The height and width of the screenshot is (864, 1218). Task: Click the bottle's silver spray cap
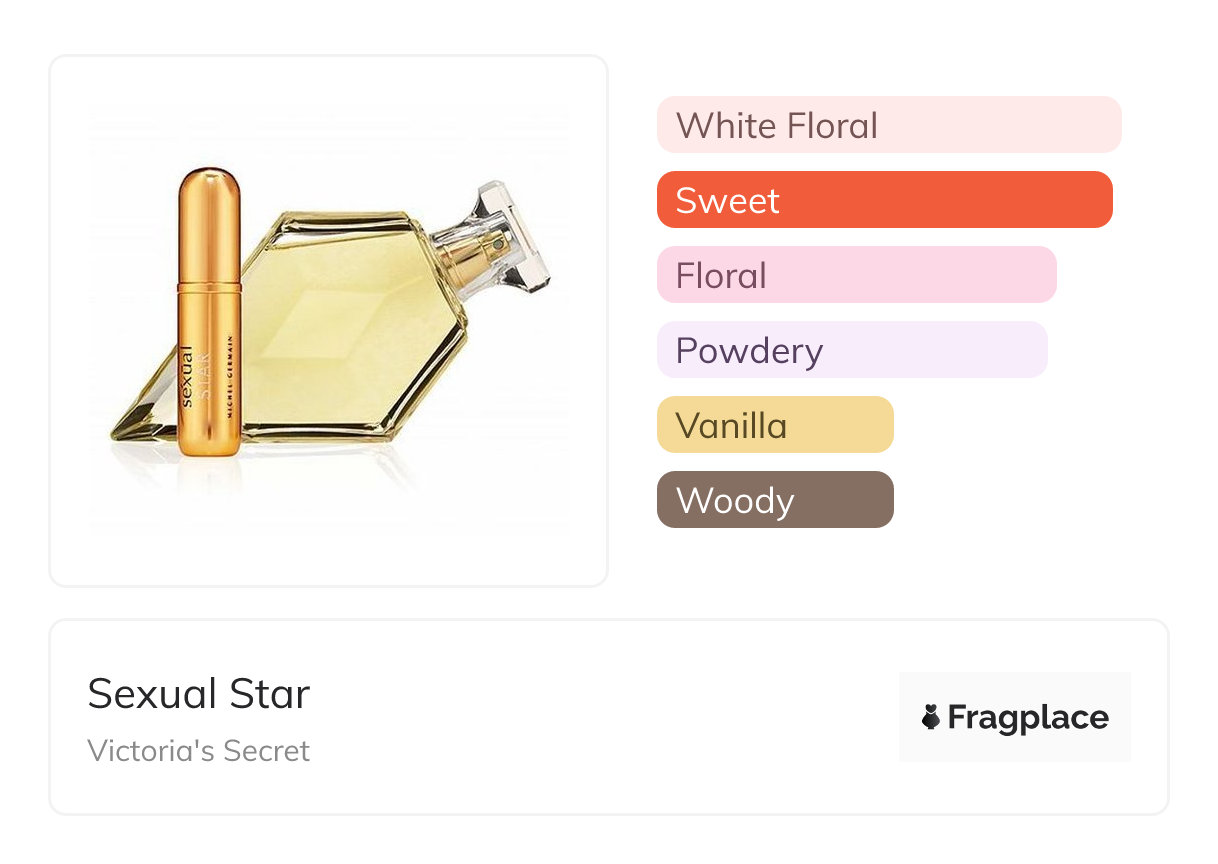pos(510,235)
